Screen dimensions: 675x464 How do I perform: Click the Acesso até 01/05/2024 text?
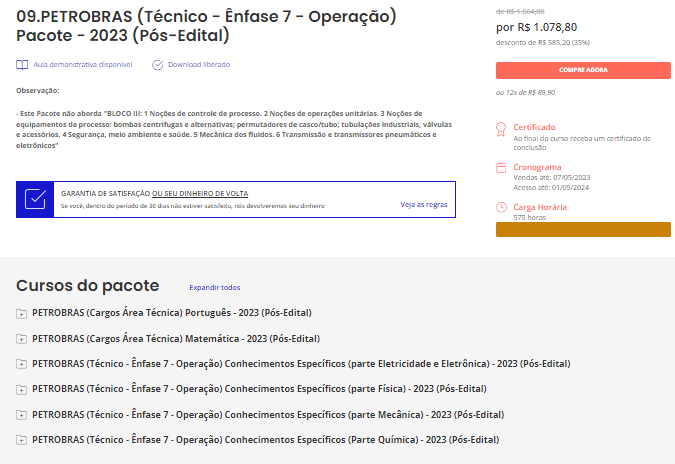[x=551, y=187]
